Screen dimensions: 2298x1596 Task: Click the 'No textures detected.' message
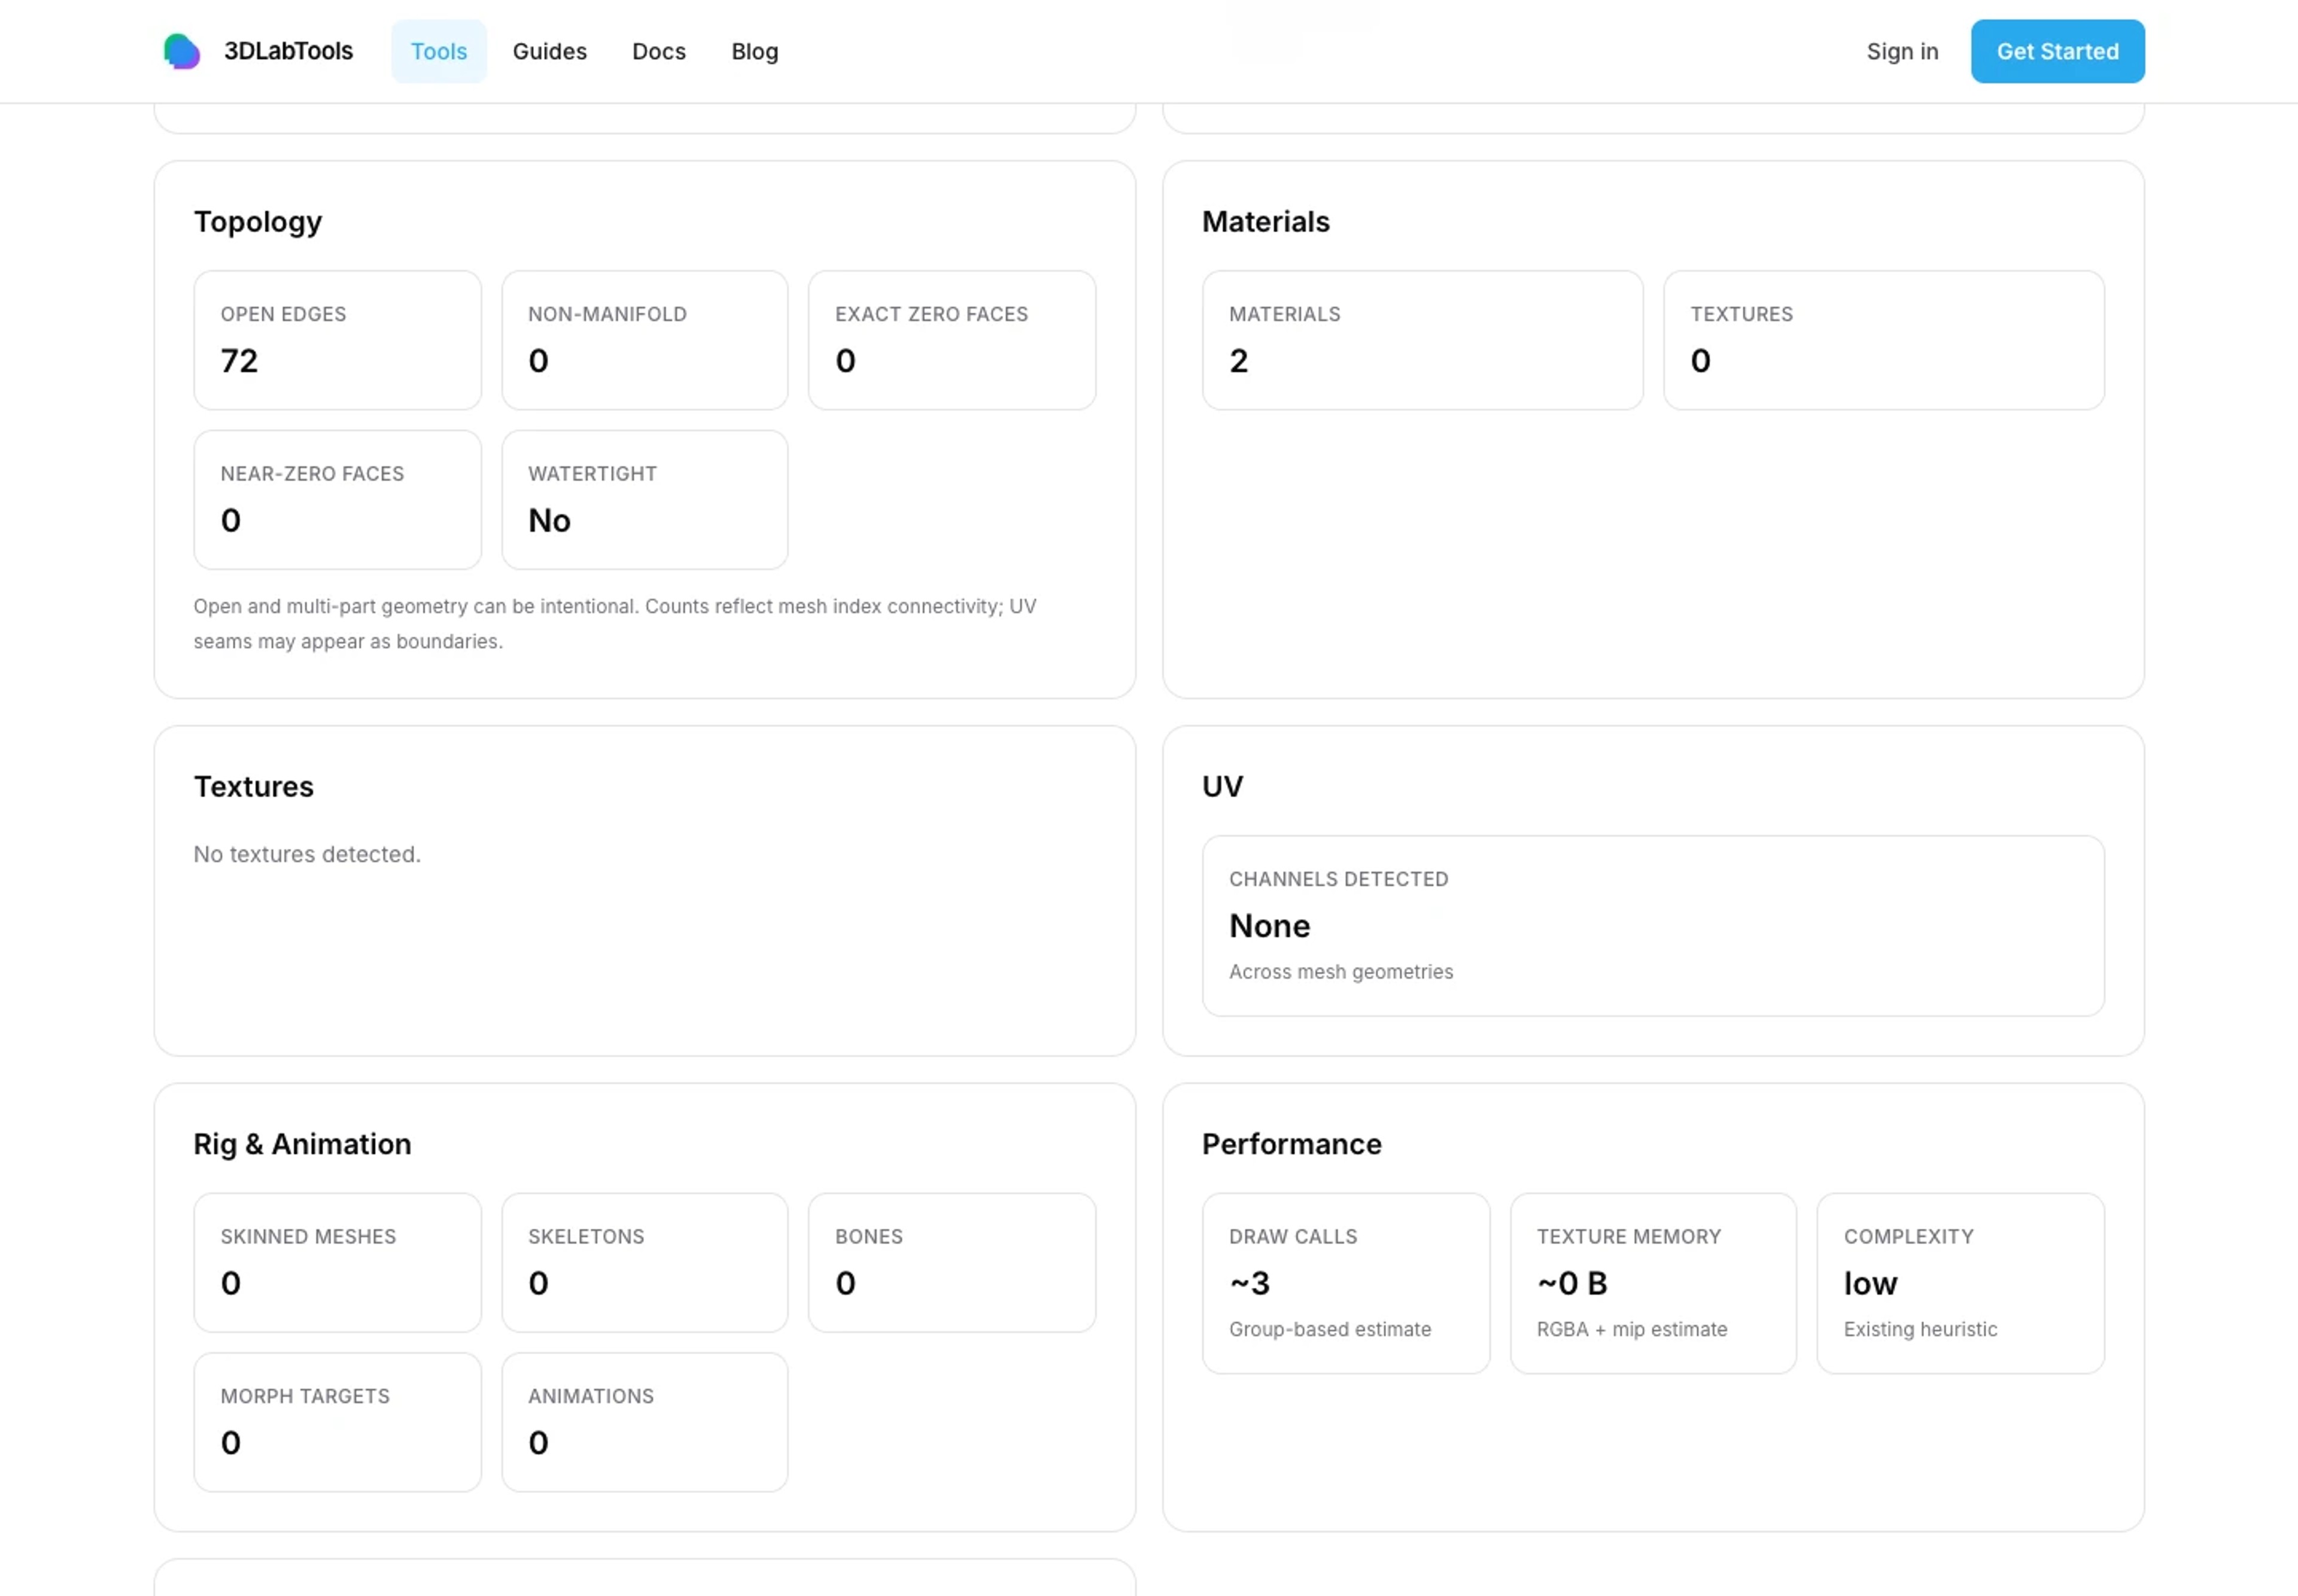pyautogui.click(x=307, y=854)
